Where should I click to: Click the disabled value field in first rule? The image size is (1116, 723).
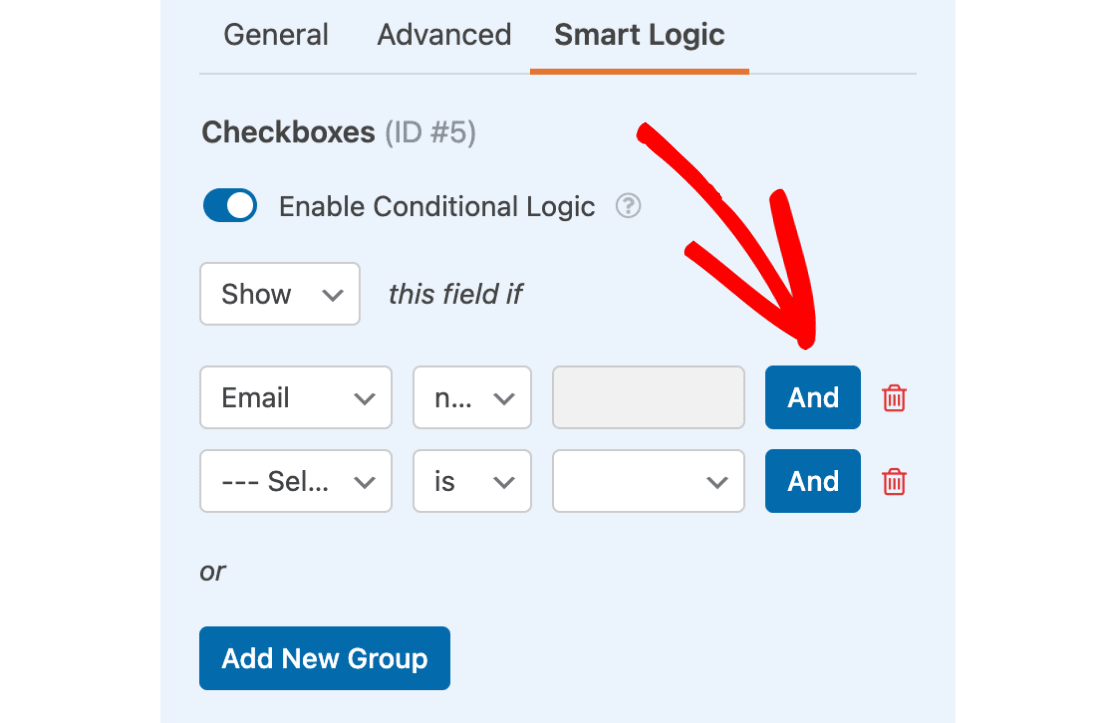648,398
